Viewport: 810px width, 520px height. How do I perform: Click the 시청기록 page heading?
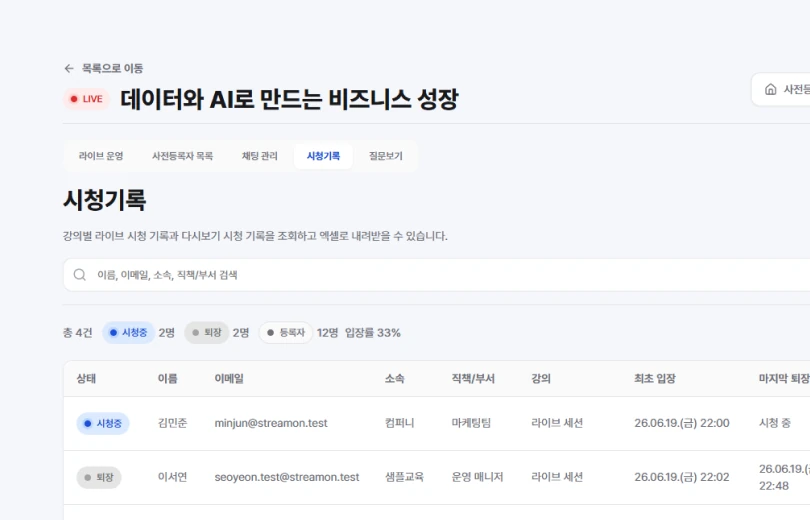tap(105, 200)
